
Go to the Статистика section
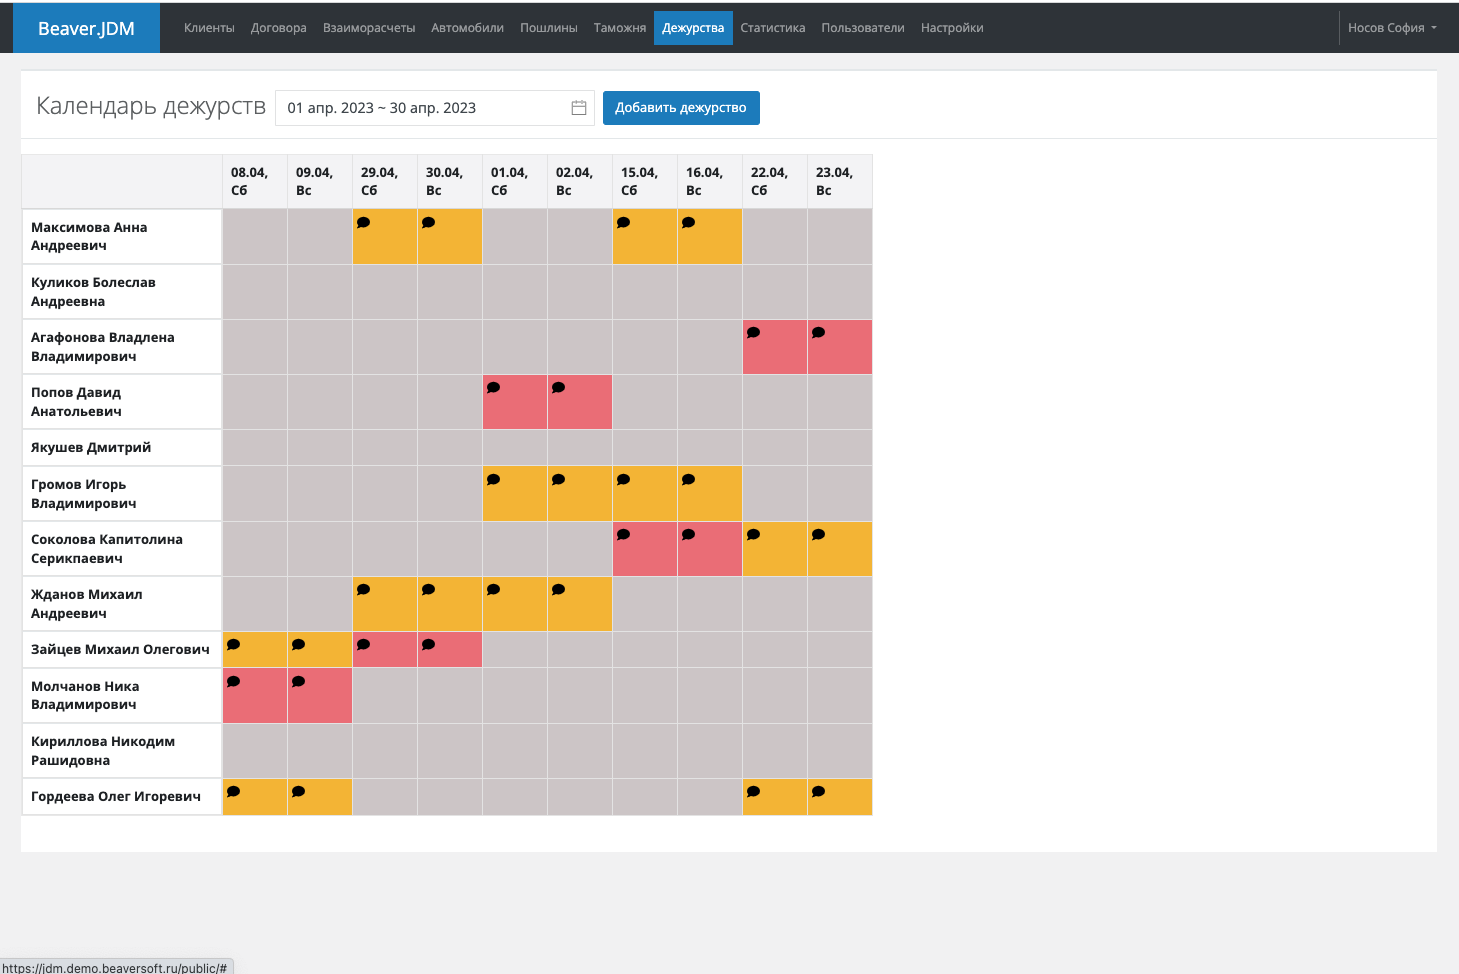pos(772,28)
